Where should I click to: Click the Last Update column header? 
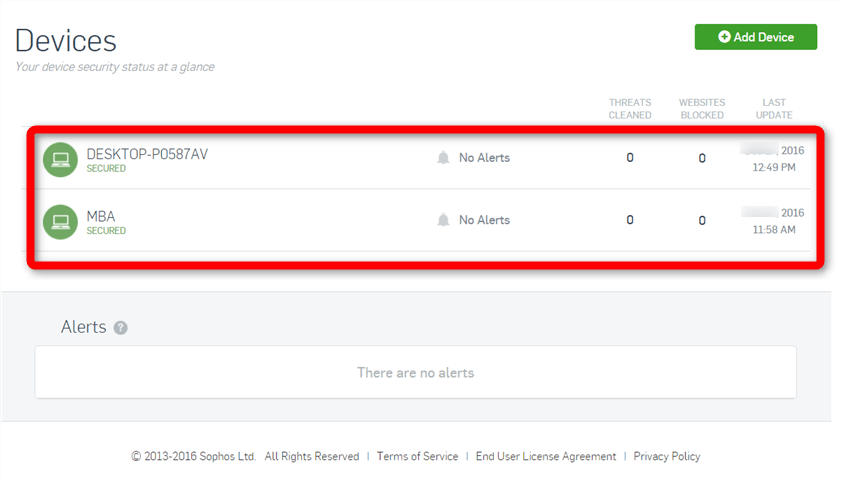pos(773,108)
